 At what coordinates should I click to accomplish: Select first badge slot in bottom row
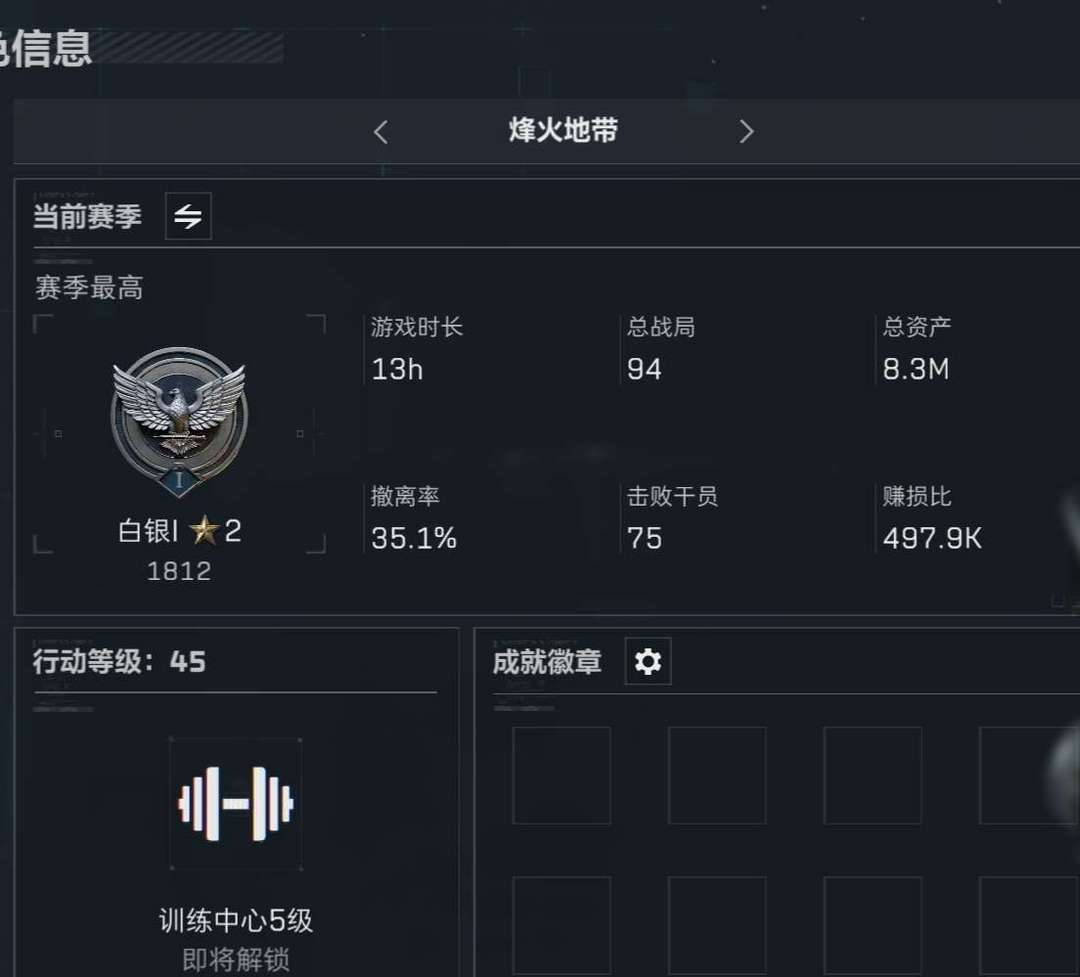[561, 923]
